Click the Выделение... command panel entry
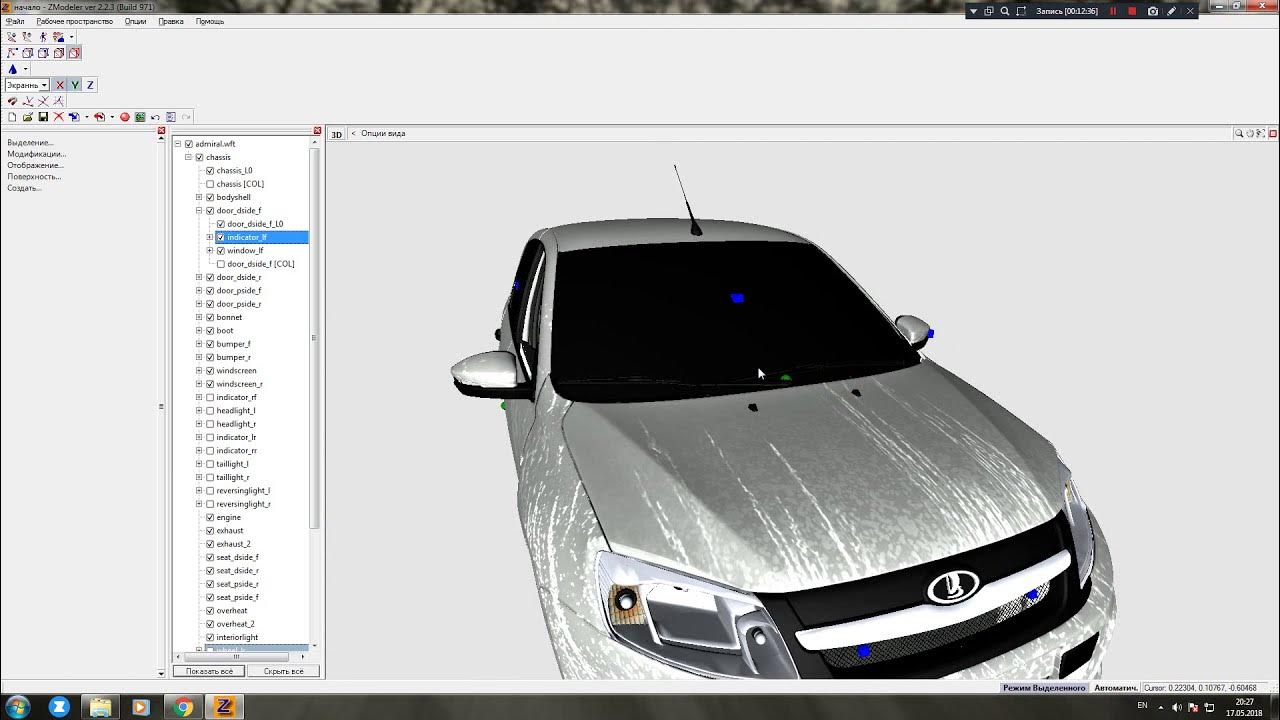The image size is (1280, 720). (30, 143)
